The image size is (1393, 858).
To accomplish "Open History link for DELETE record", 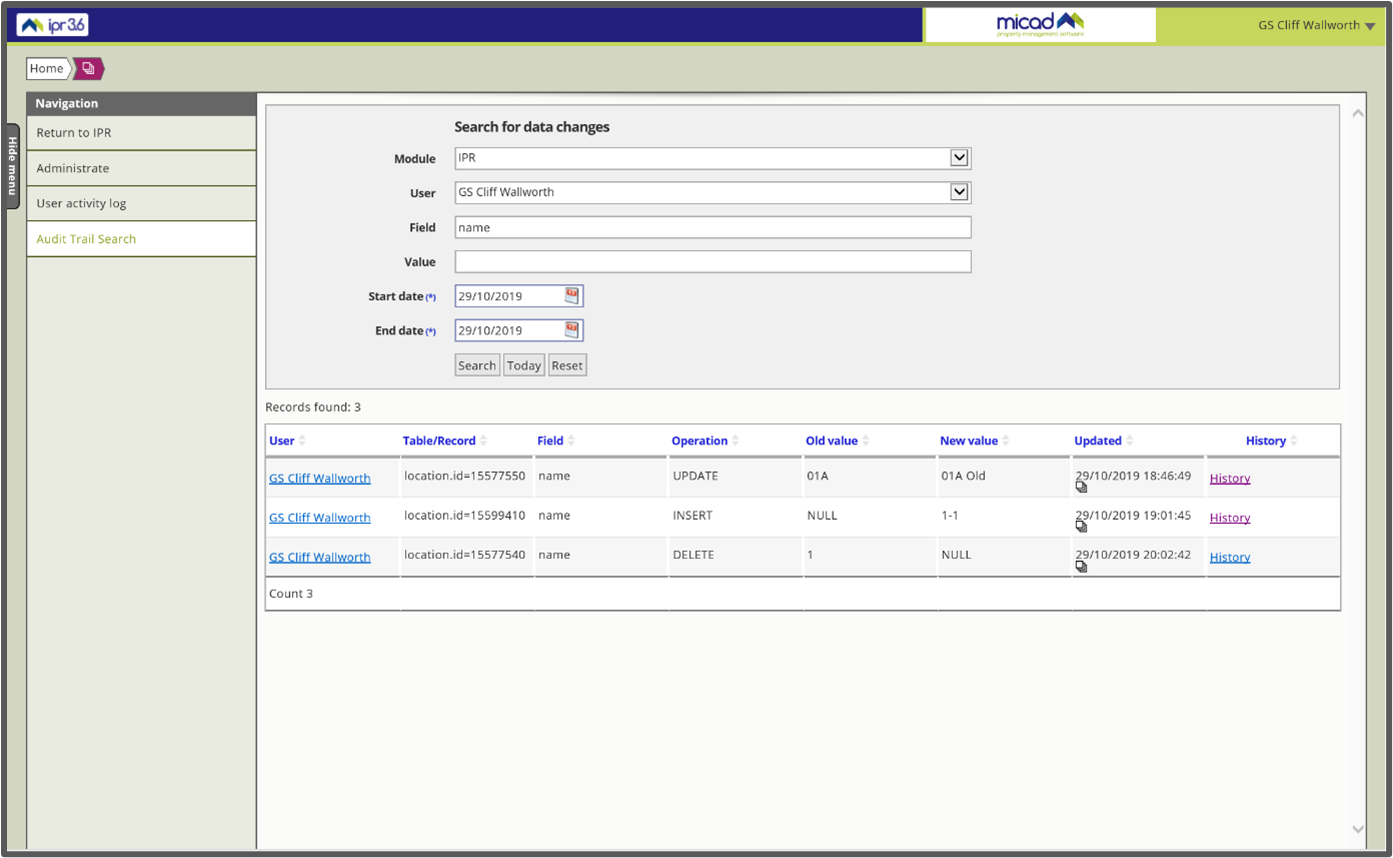I will [x=1229, y=557].
